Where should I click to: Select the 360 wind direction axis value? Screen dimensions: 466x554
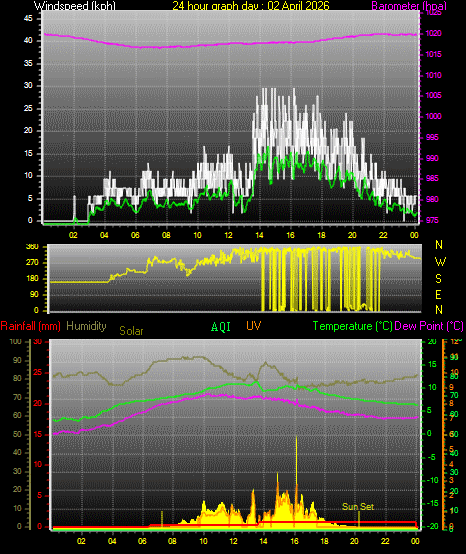point(32,247)
